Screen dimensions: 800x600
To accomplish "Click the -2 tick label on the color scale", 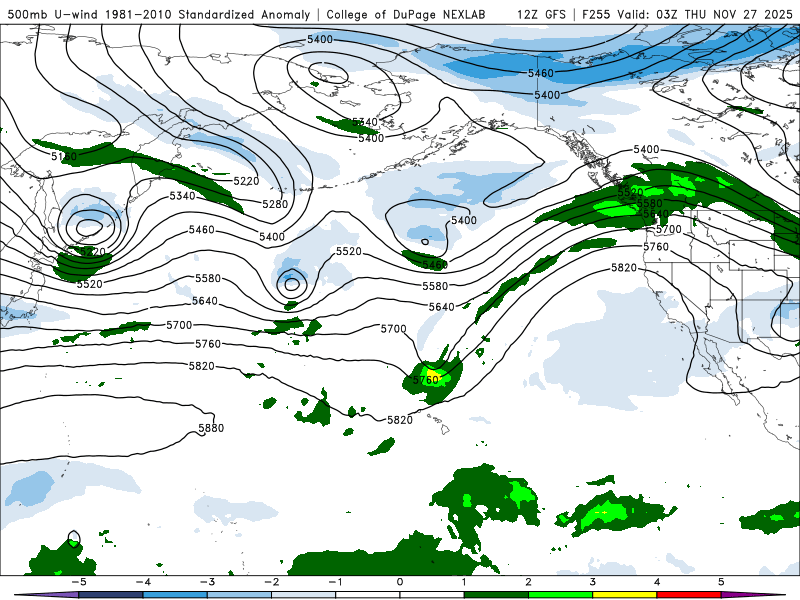I will [x=271, y=582].
